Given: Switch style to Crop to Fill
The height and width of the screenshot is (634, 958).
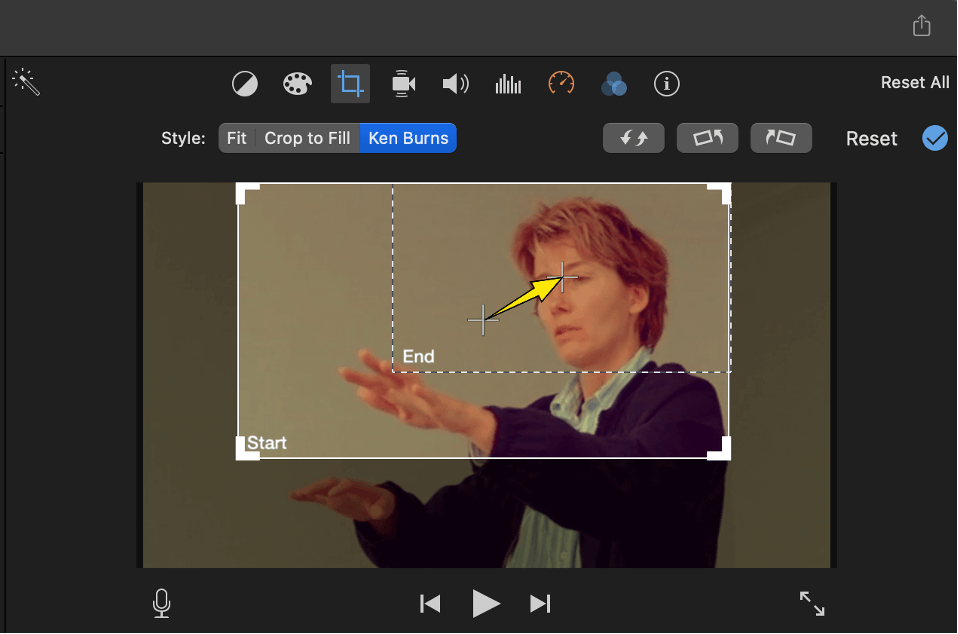Looking at the screenshot, I should 307,138.
